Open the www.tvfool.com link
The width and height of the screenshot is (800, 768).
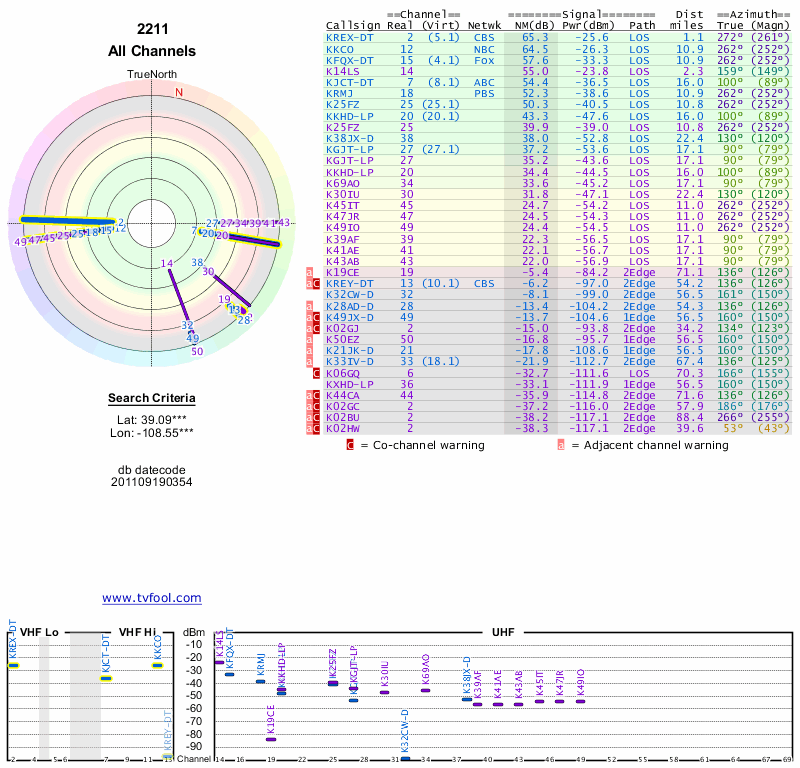coord(151,598)
